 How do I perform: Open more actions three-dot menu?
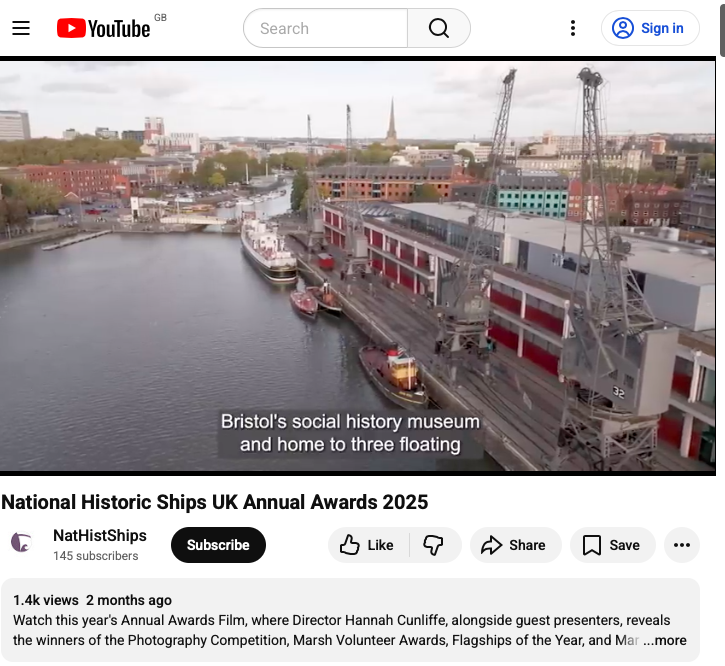pos(682,545)
